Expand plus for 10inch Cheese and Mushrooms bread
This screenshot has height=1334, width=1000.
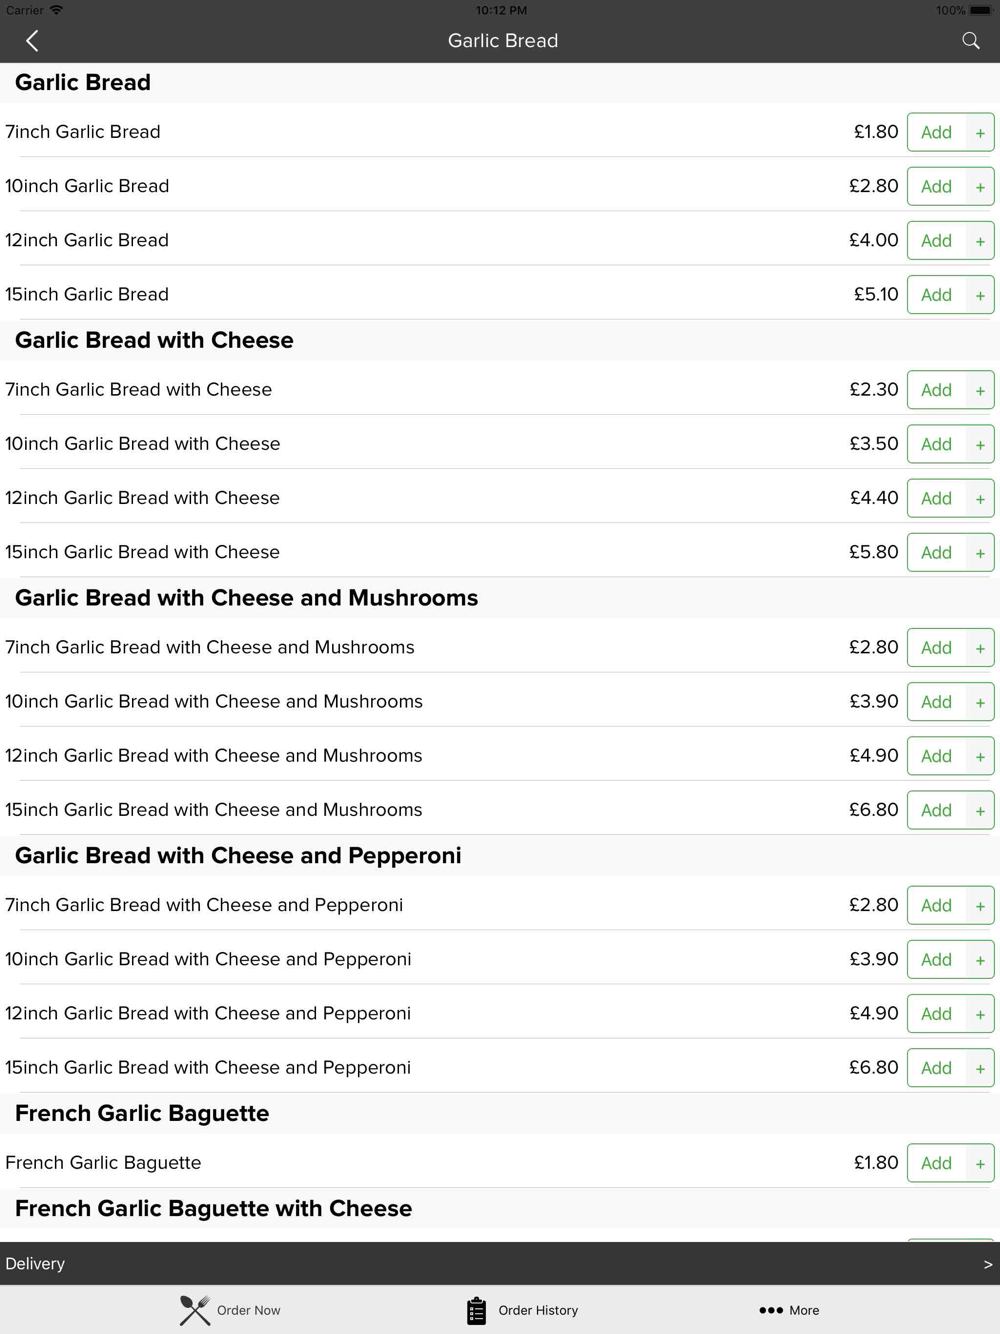click(x=980, y=702)
